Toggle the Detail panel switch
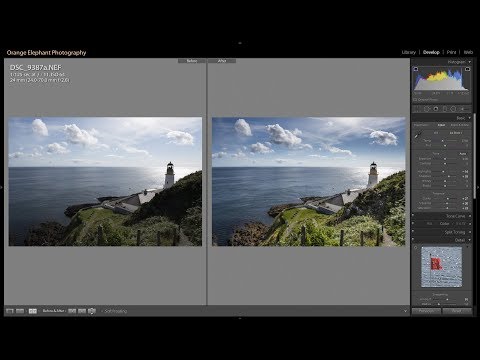Screen dimensions: 480x360 [413, 240]
